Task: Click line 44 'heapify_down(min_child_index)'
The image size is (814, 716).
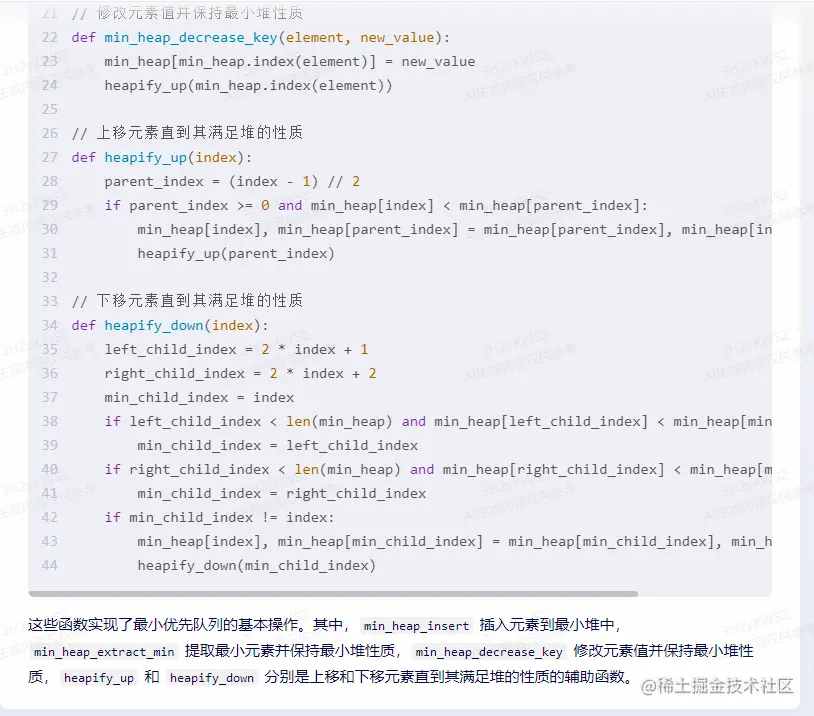Action: (x=256, y=565)
